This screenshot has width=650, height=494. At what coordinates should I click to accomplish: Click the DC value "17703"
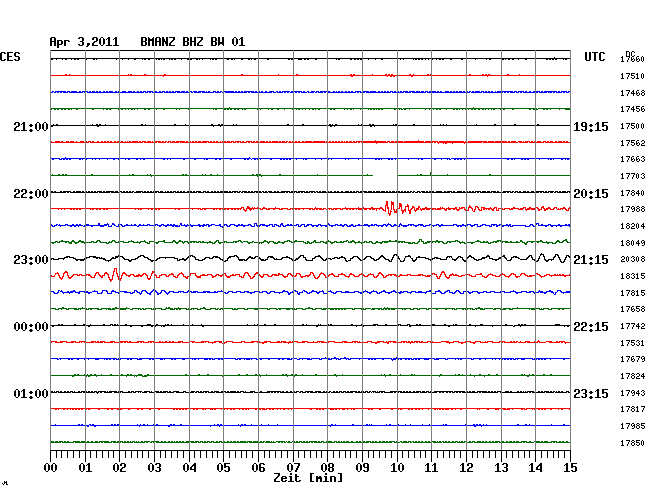633,176
